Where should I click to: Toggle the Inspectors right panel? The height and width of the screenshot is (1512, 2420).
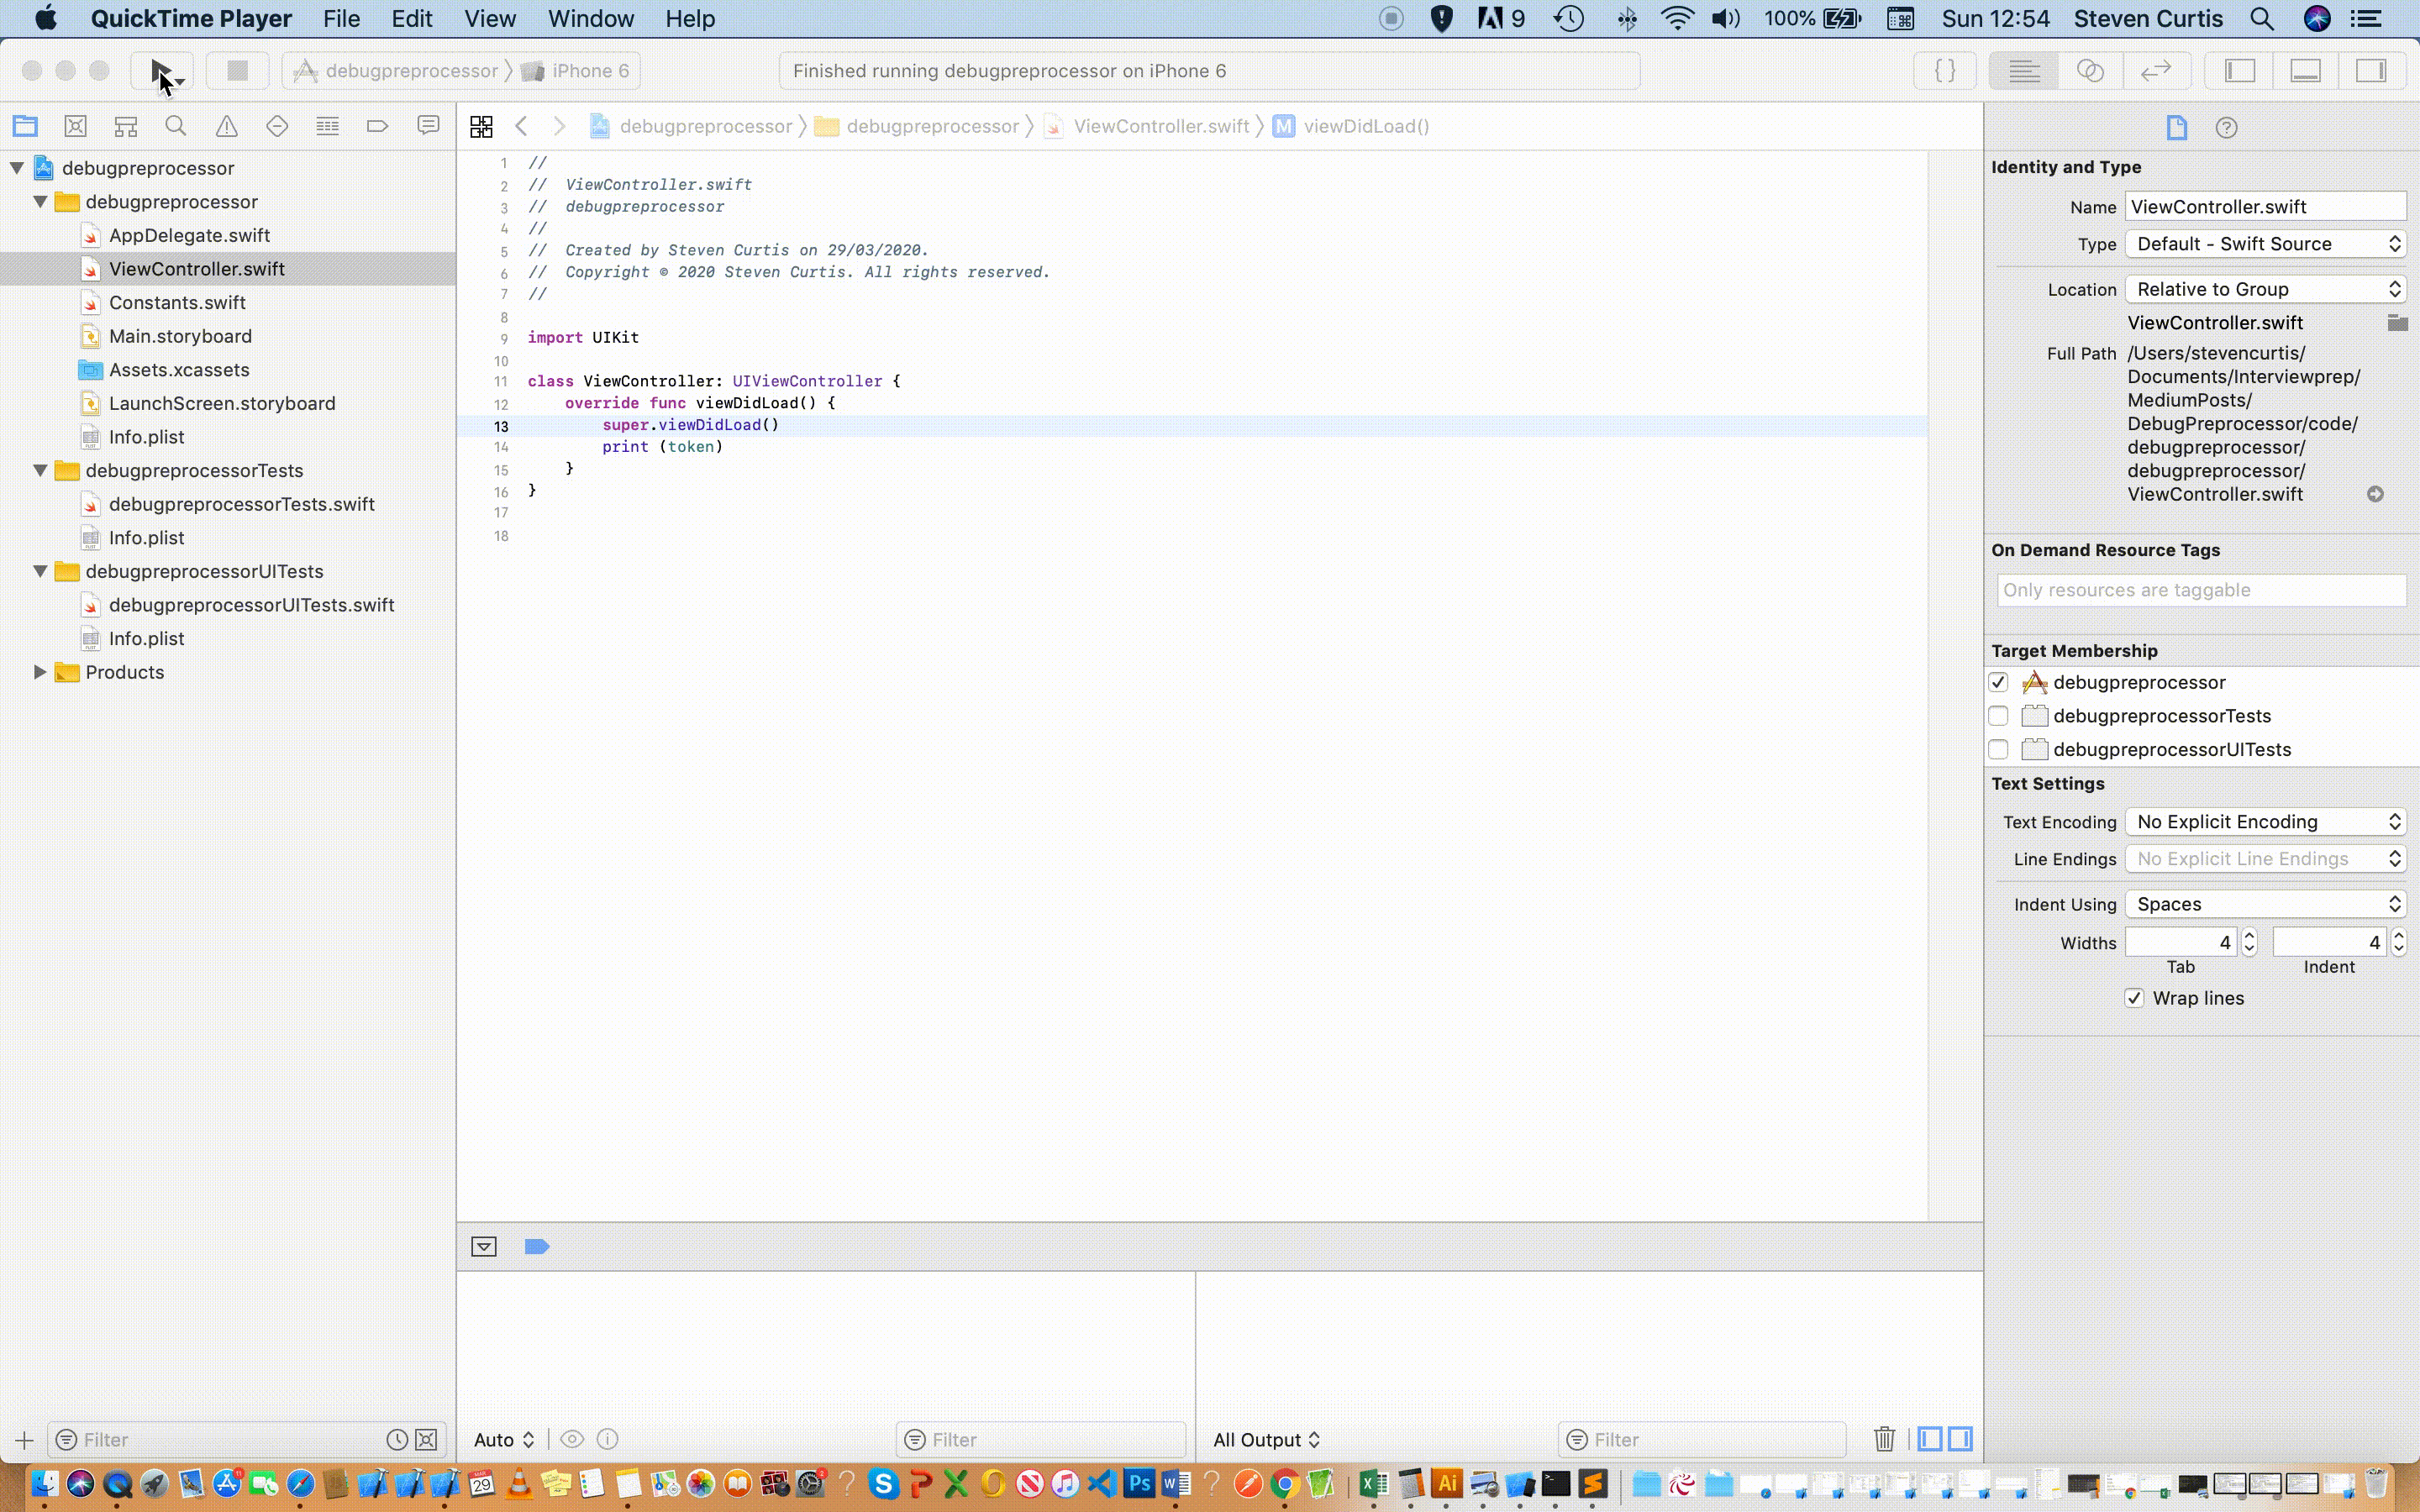point(2371,71)
